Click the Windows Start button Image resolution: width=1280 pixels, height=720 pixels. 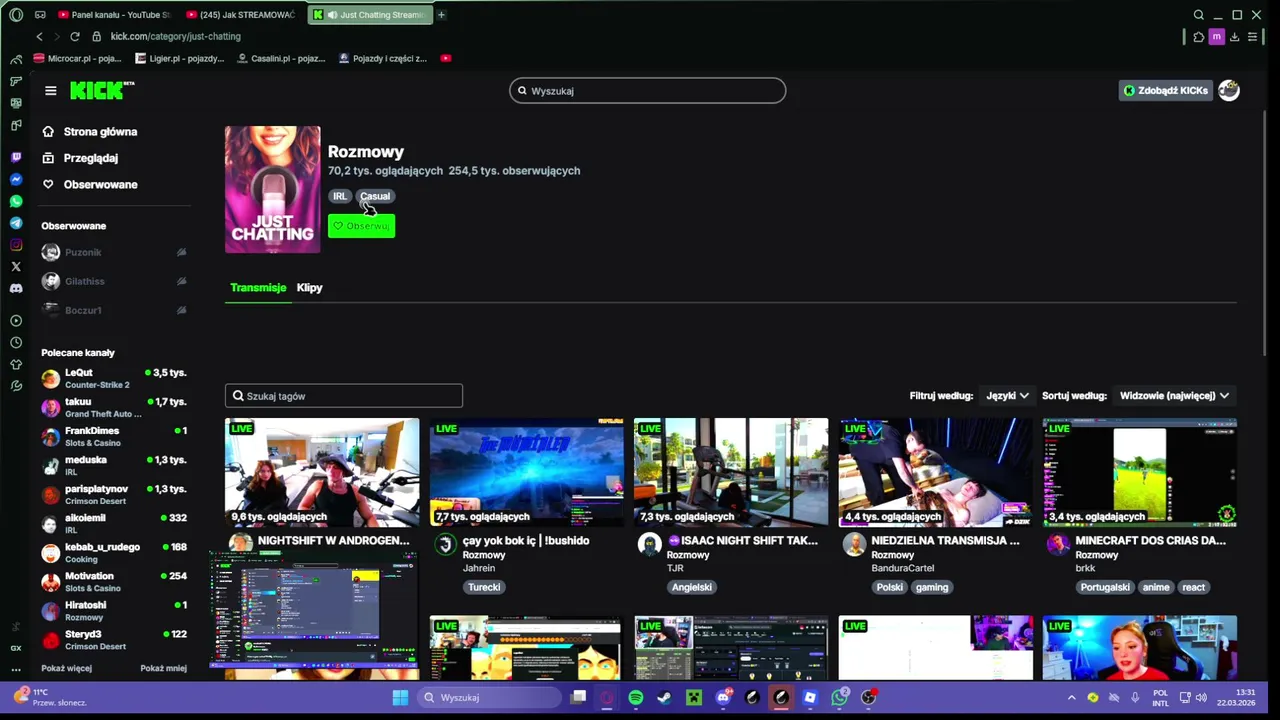point(400,697)
